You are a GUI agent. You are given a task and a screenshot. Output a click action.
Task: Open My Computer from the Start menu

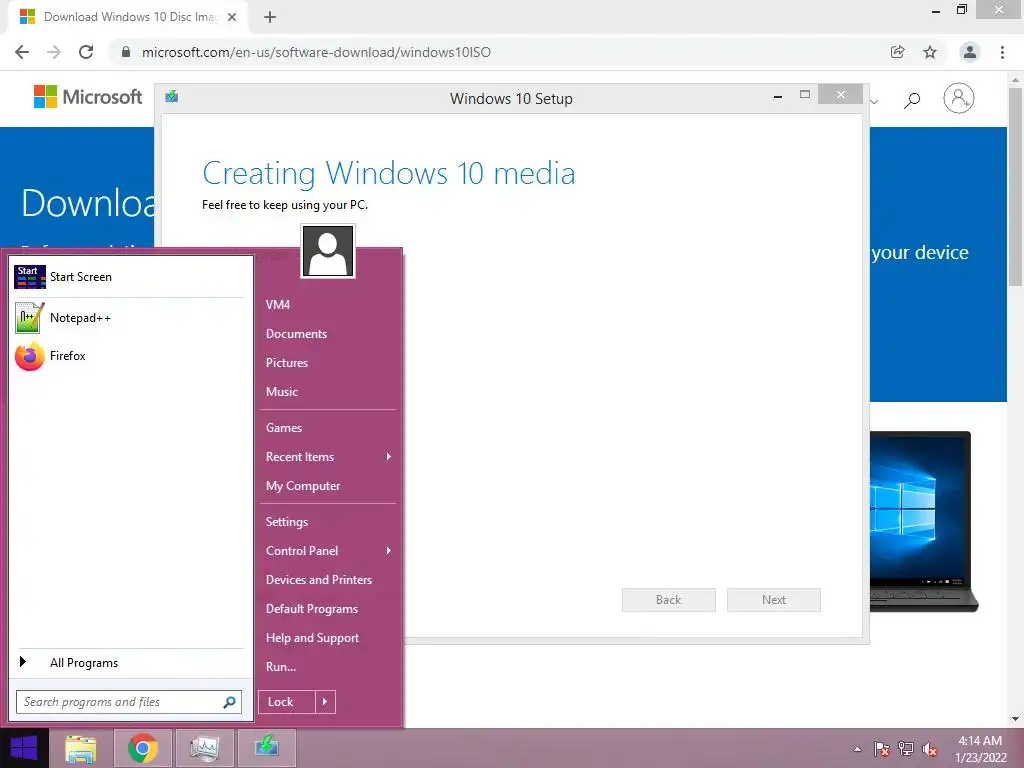(303, 486)
